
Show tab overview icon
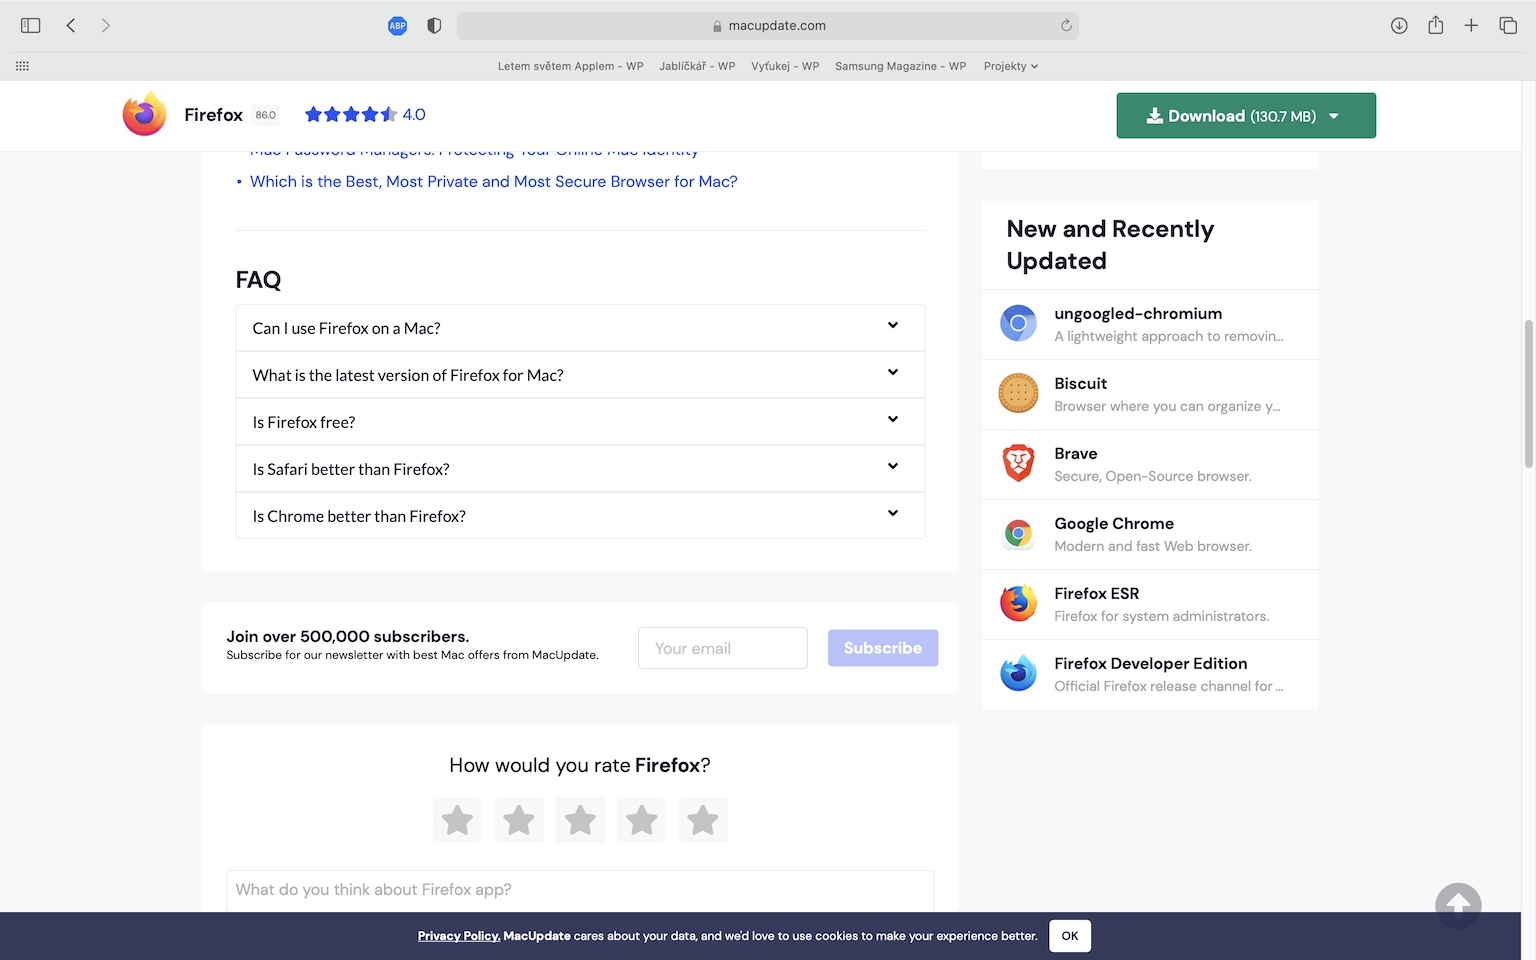pos(1508,25)
